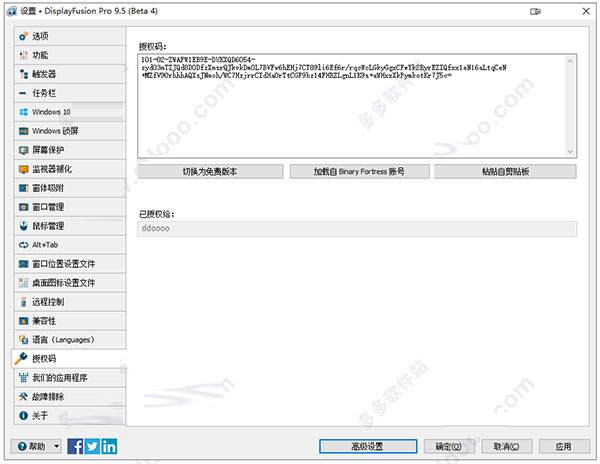Screen dimensions: 600x464
Task: Click the license box scrollbar down arrow
Action: tap(570, 151)
